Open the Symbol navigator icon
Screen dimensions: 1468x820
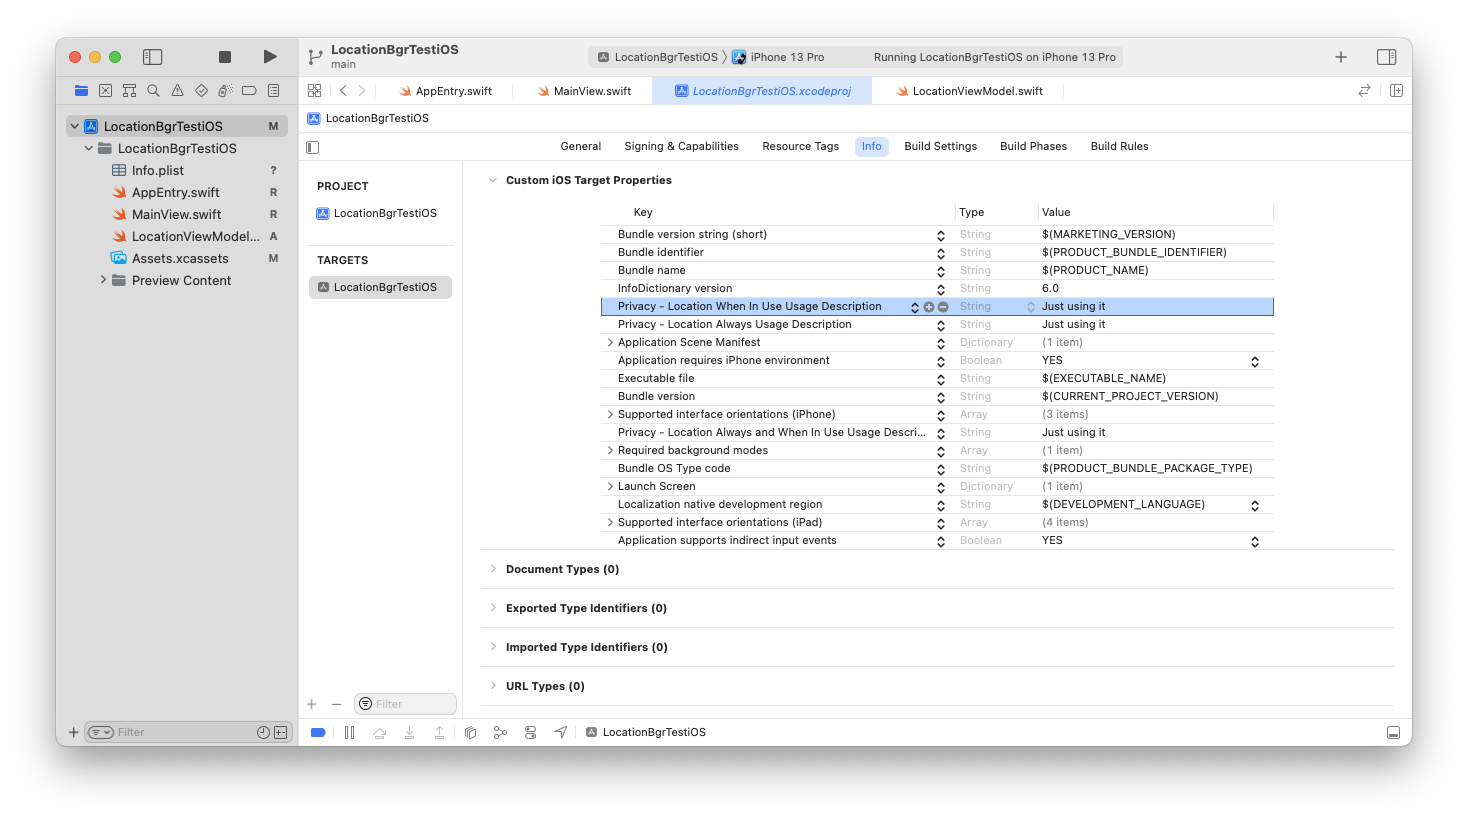(129, 90)
